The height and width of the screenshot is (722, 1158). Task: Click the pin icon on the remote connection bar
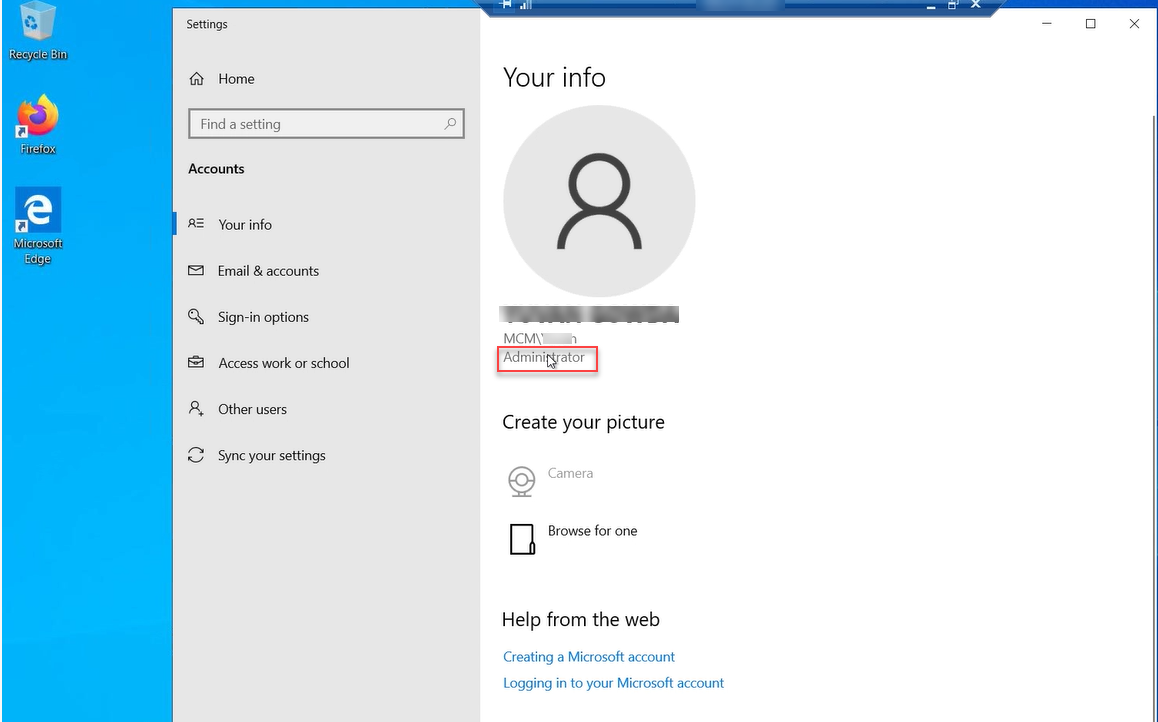(x=506, y=4)
